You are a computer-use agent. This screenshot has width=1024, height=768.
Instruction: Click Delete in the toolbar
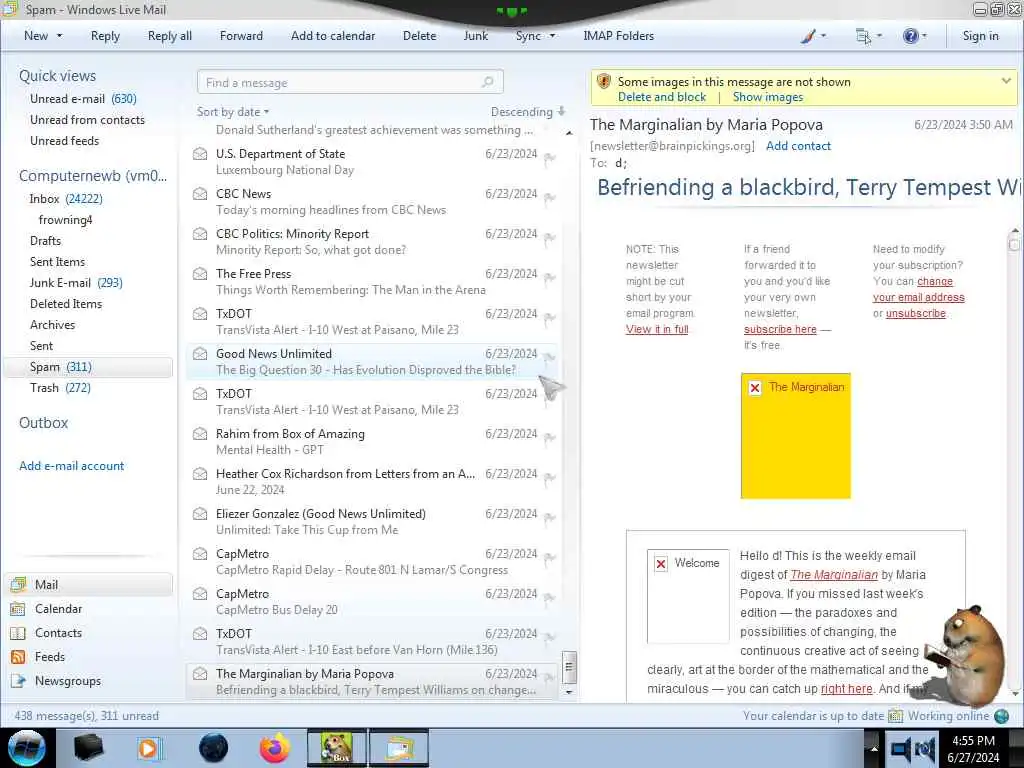click(x=419, y=36)
